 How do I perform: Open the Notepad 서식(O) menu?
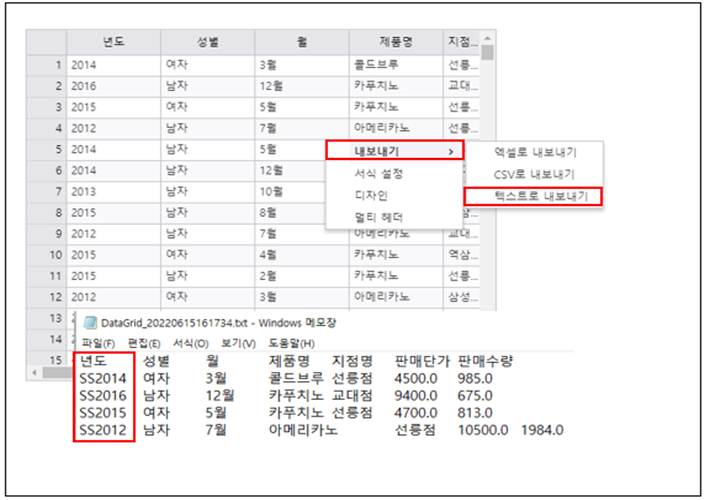pyautogui.click(x=189, y=343)
